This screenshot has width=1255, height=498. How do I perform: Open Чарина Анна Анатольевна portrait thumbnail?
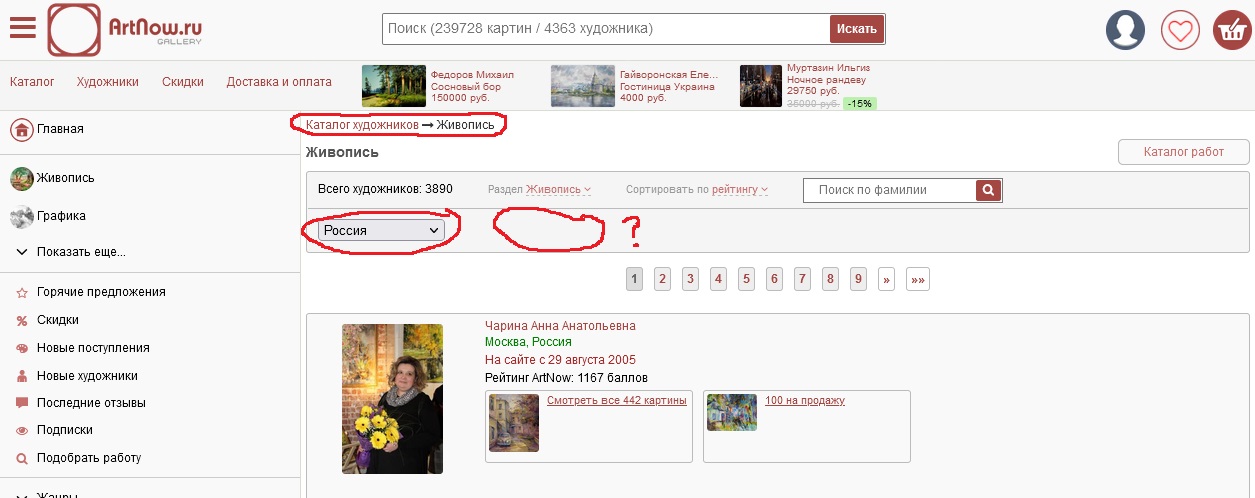point(392,398)
